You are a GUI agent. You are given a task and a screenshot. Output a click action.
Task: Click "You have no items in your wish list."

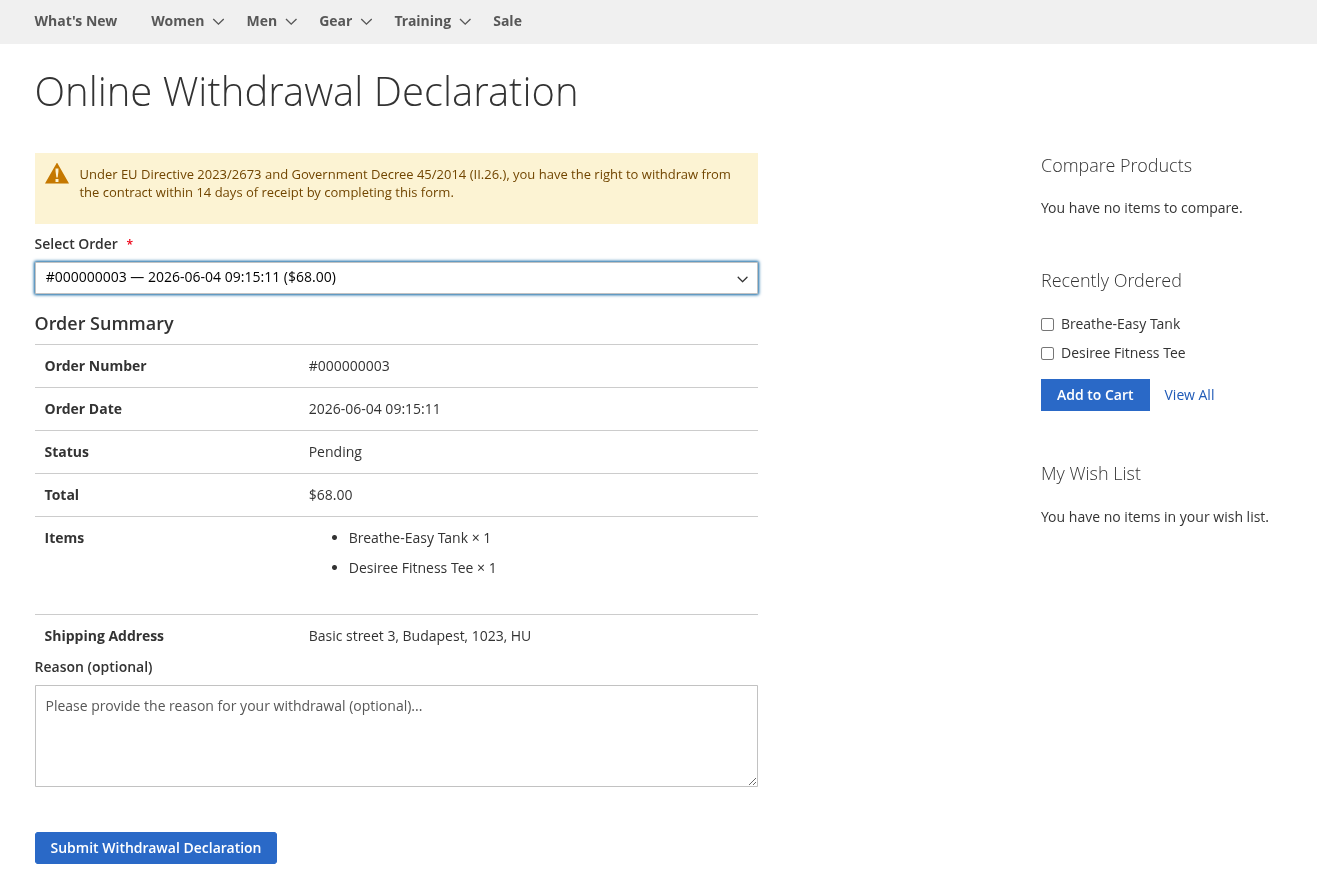(x=1154, y=517)
